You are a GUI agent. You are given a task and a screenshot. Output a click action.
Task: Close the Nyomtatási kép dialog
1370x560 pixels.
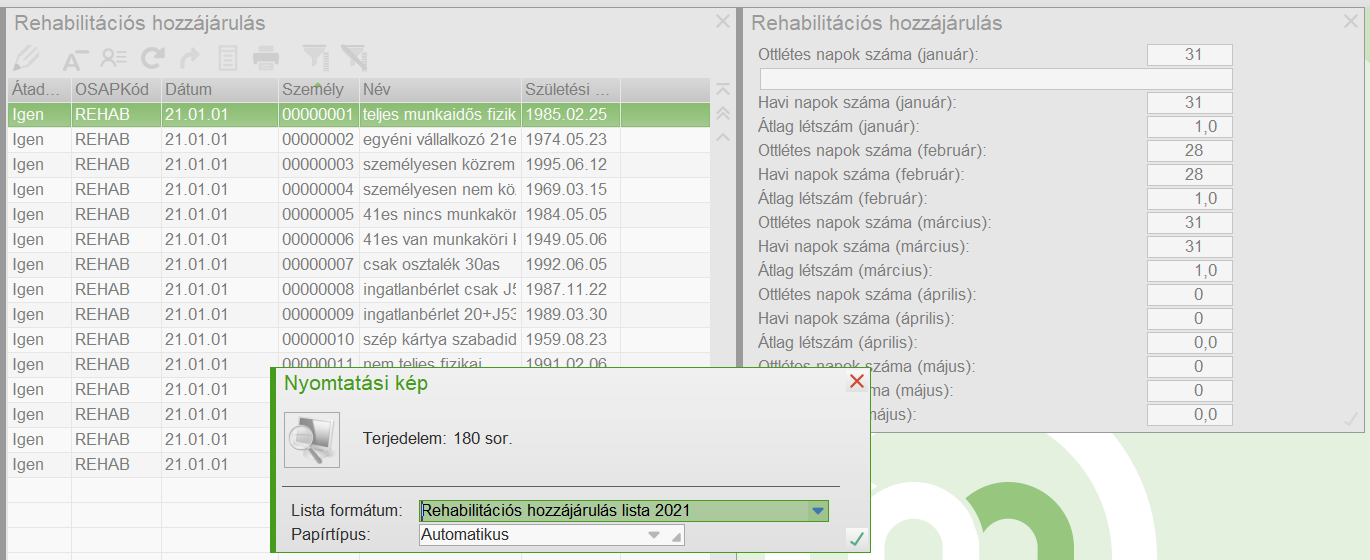point(856,382)
